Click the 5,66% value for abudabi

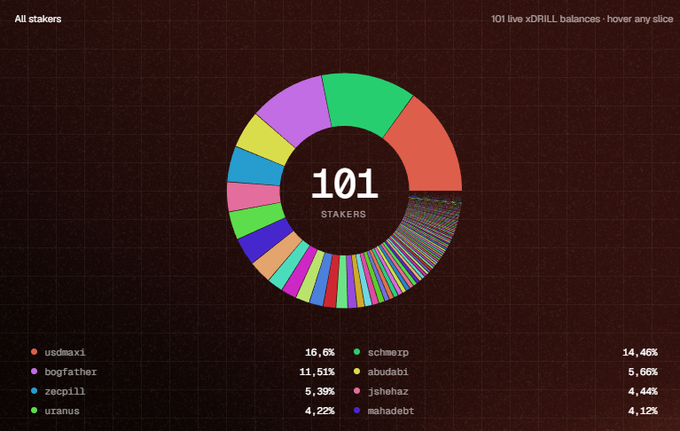tap(643, 372)
